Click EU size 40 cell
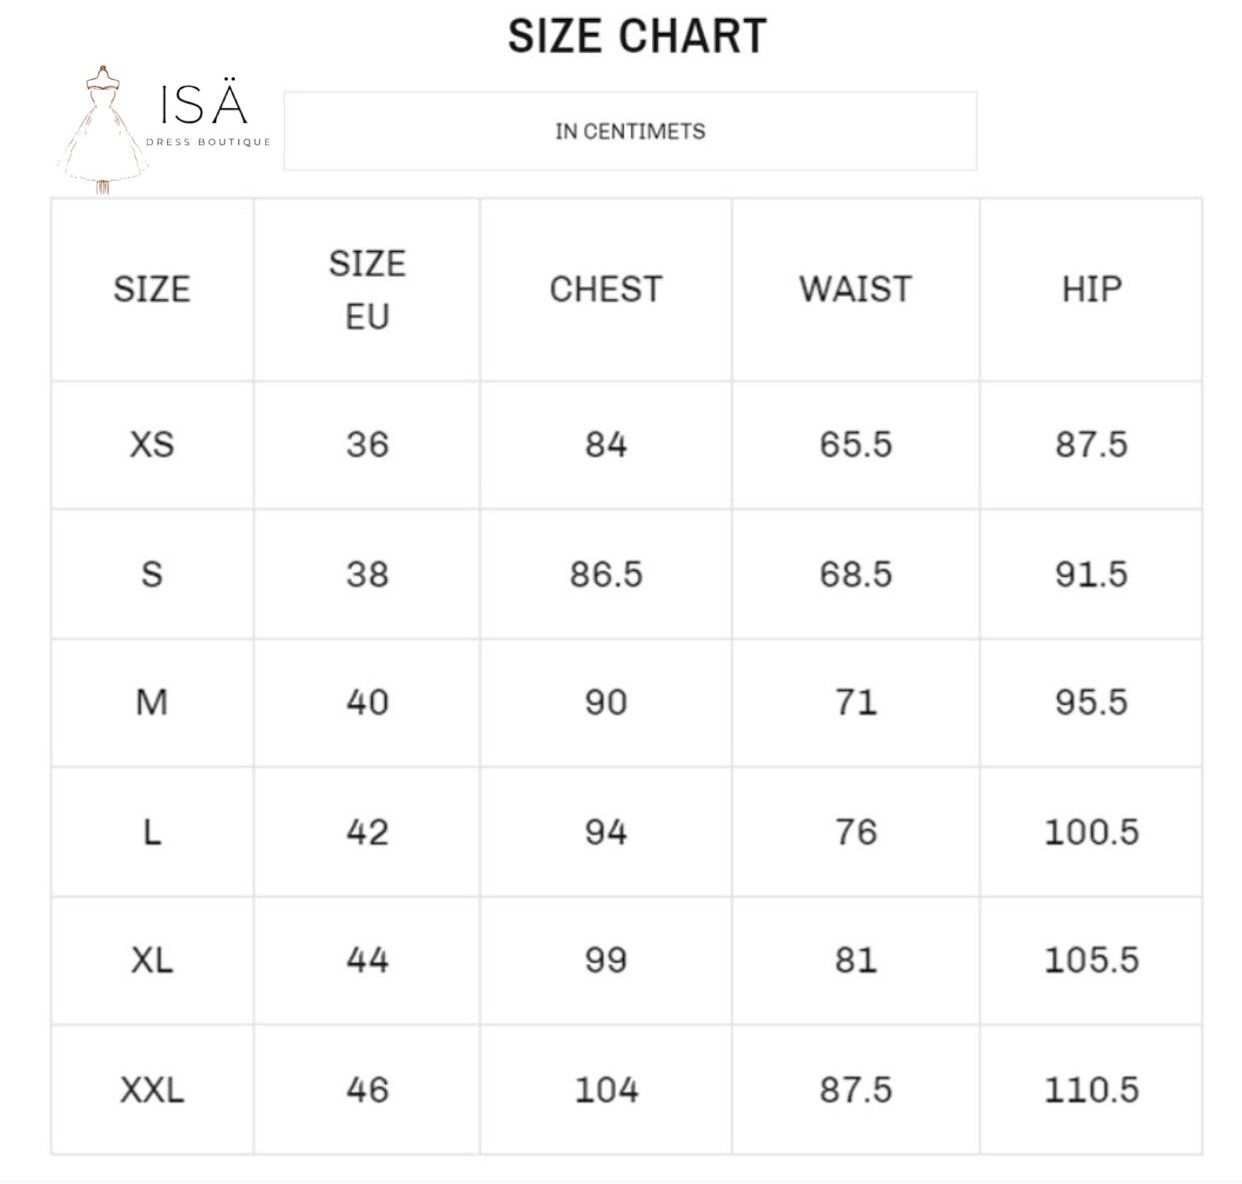Viewport: 1242px width, 1184px height. tap(367, 702)
